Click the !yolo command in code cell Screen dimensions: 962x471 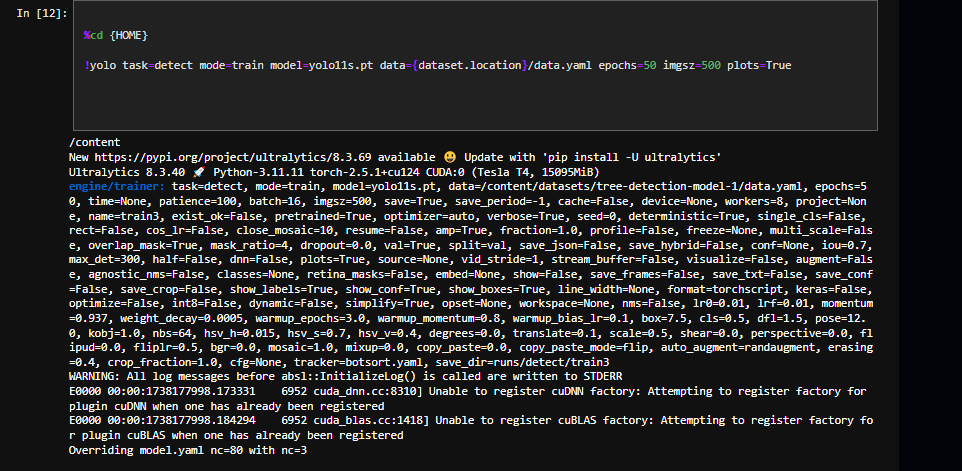(x=103, y=65)
